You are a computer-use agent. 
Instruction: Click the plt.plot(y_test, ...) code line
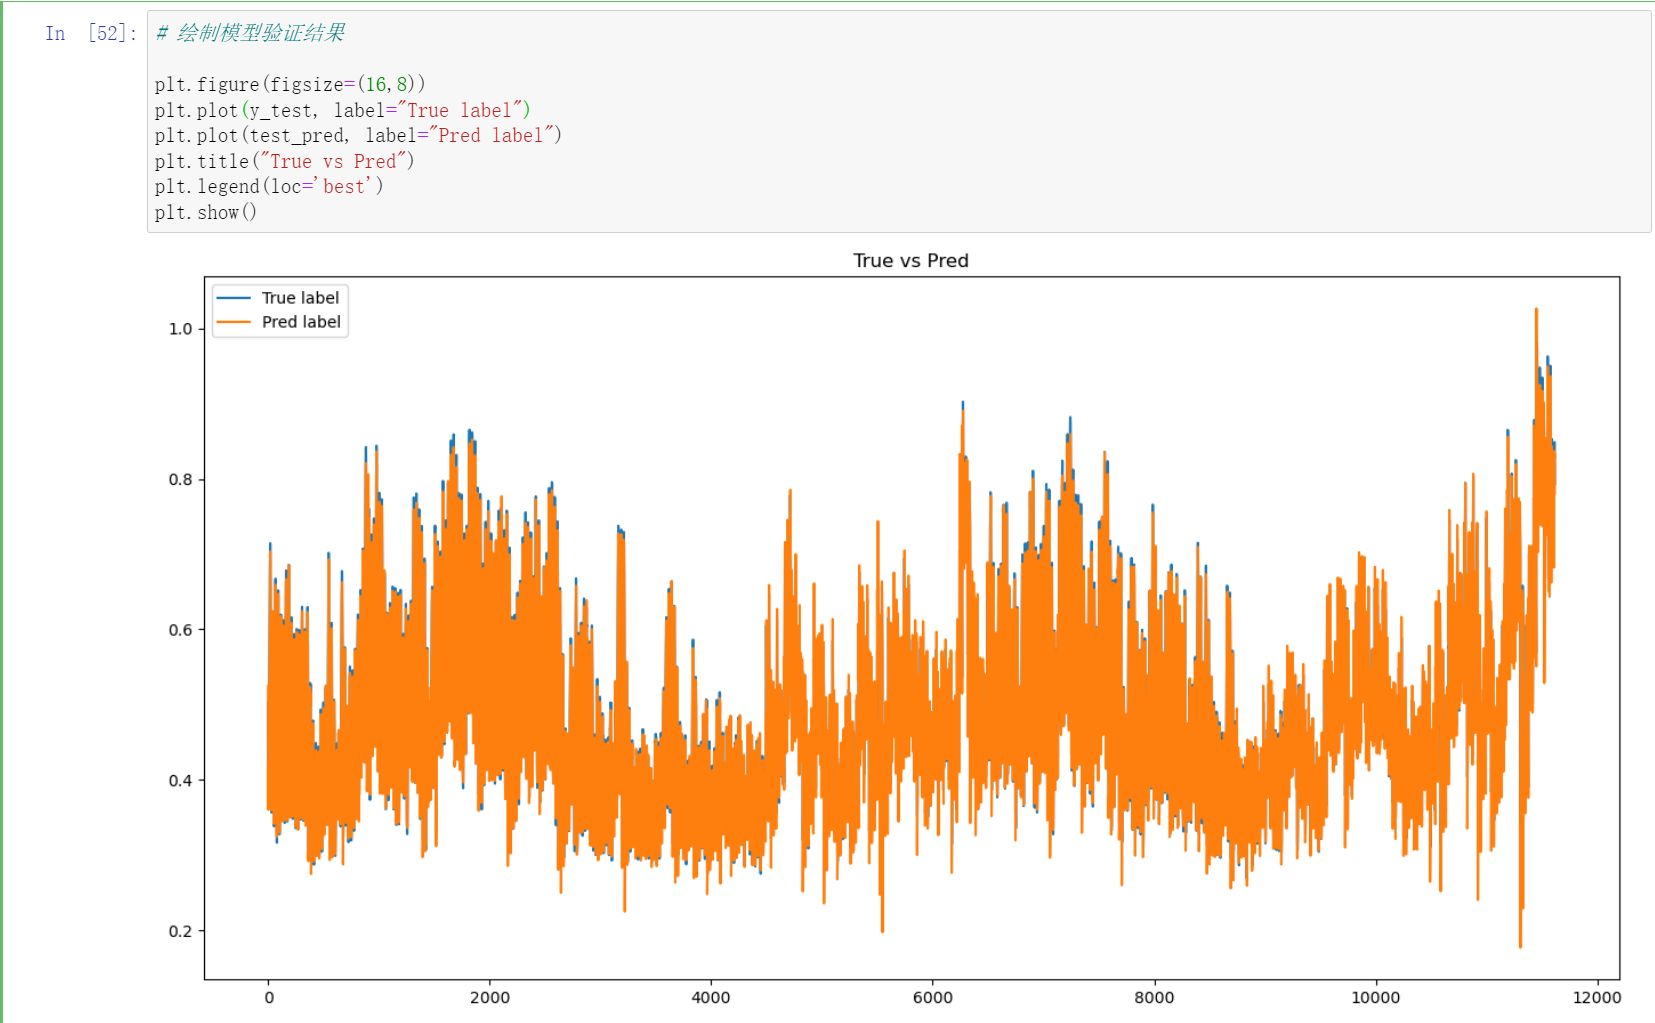pyautogui.click(x=342, y=110)
